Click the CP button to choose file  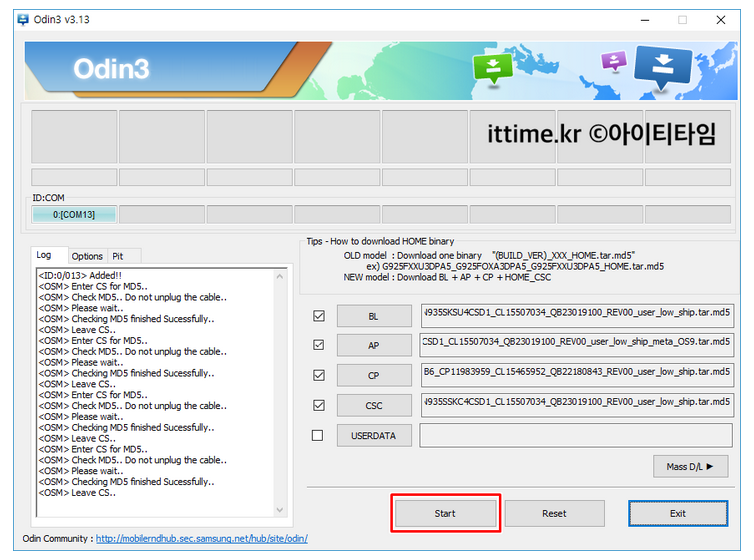coord(374,375)
